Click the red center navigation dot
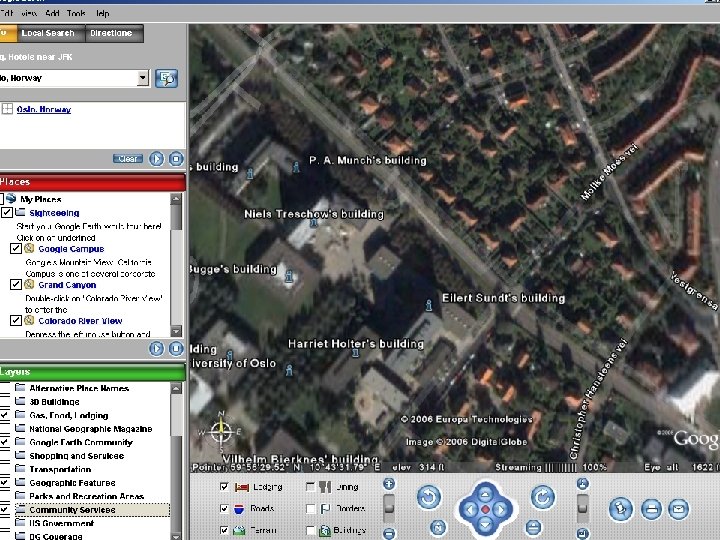Image resolution: width=720 pixels, height=540 pixels. 485,509
